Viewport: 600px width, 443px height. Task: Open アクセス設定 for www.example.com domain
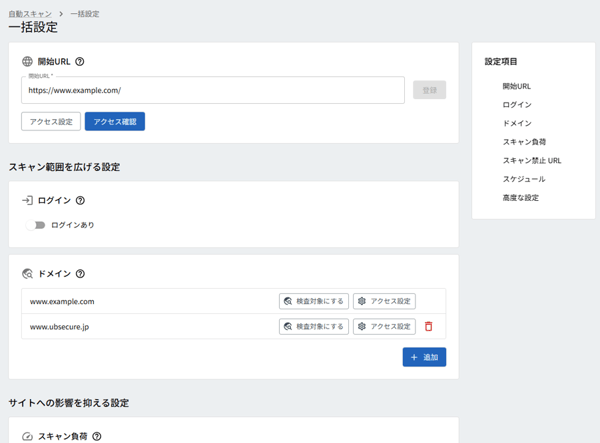coord(384,301)
